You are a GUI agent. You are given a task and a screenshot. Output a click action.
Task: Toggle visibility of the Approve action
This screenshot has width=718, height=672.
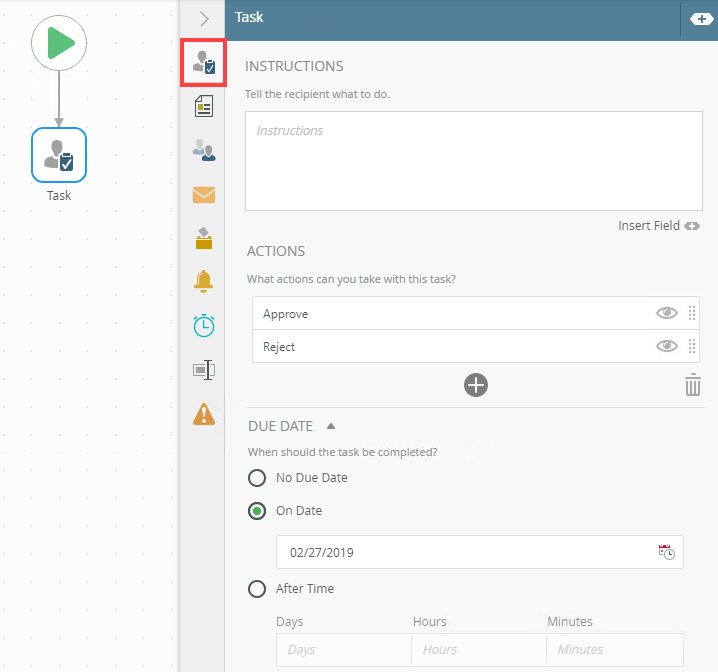666,313
